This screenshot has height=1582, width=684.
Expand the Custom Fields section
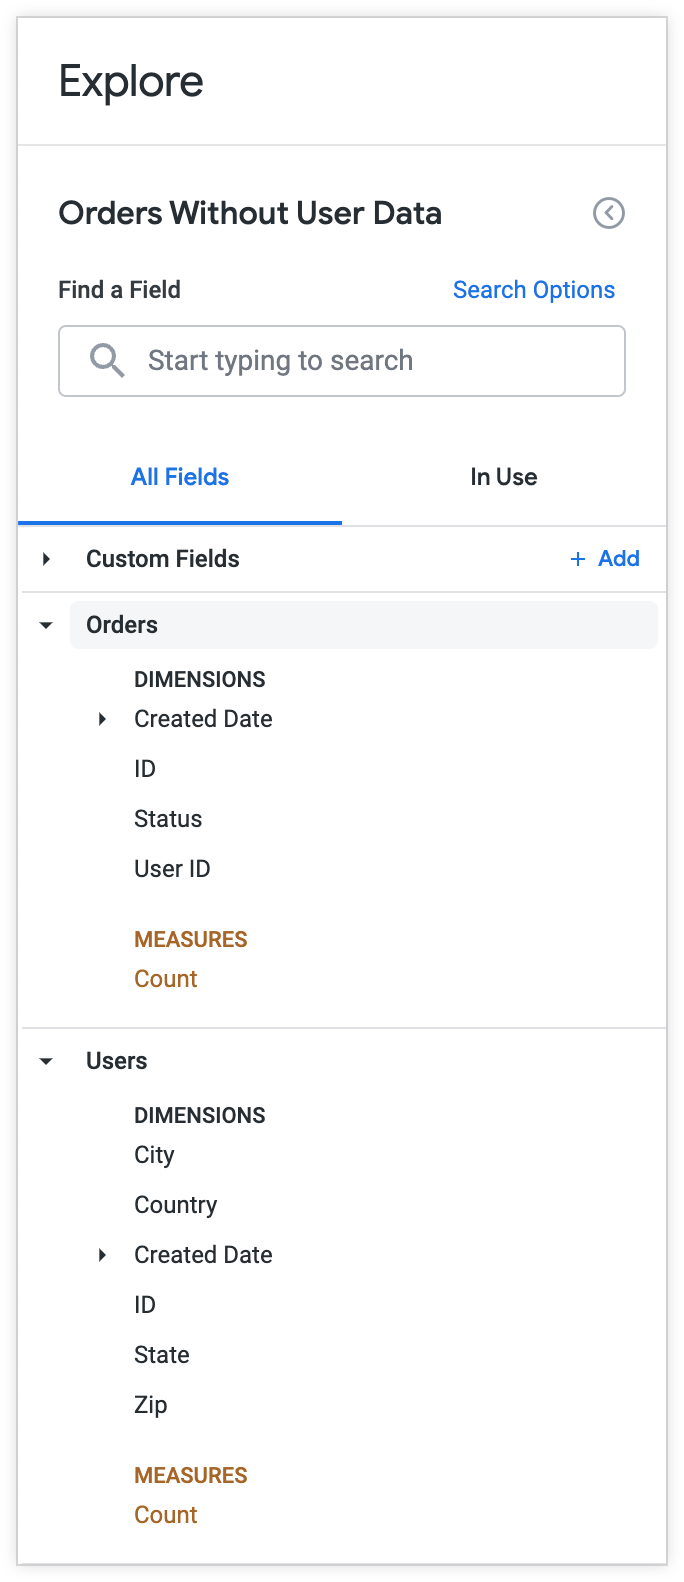pos(45,559)
